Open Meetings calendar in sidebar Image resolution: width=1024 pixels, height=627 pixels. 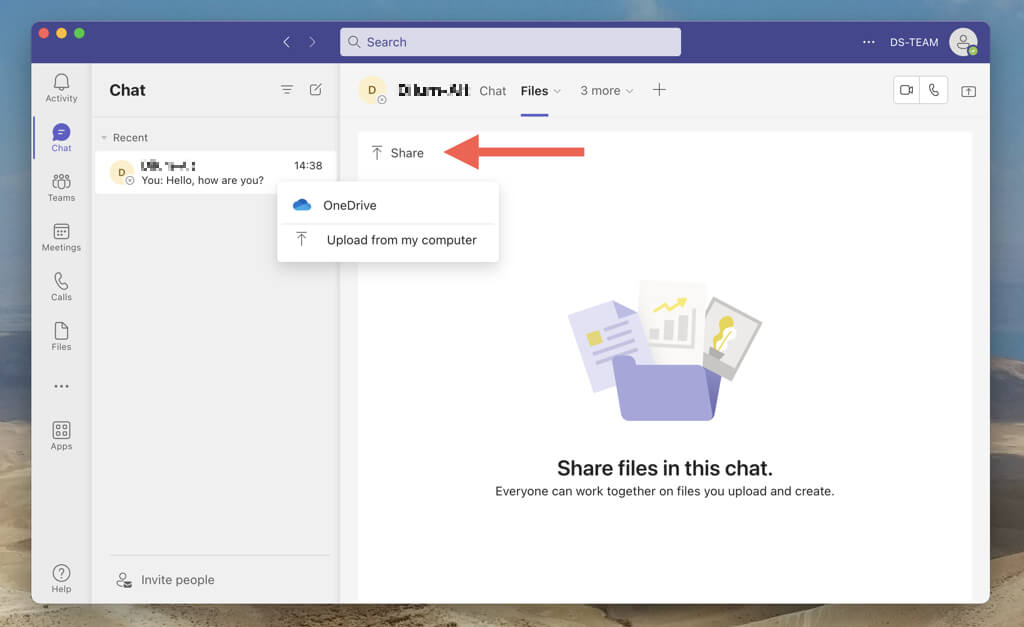click(x=61, y=237)
